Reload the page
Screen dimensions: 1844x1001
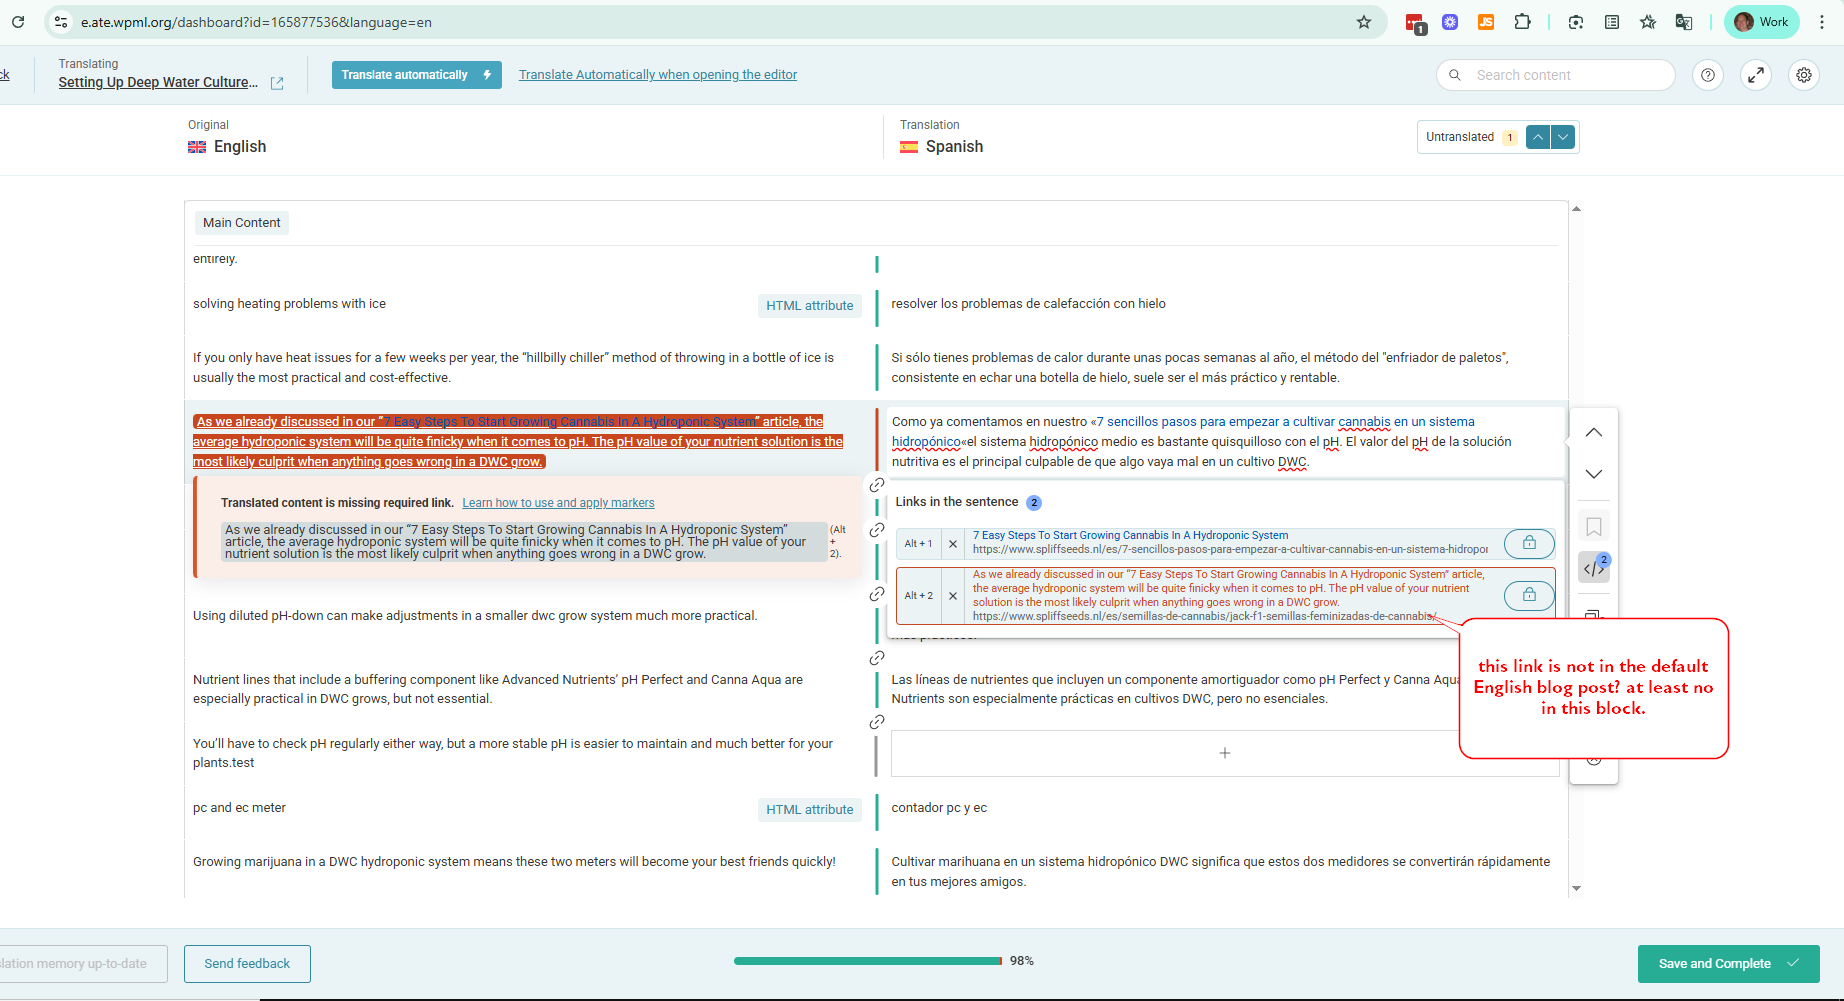click(x=18, y=22)
